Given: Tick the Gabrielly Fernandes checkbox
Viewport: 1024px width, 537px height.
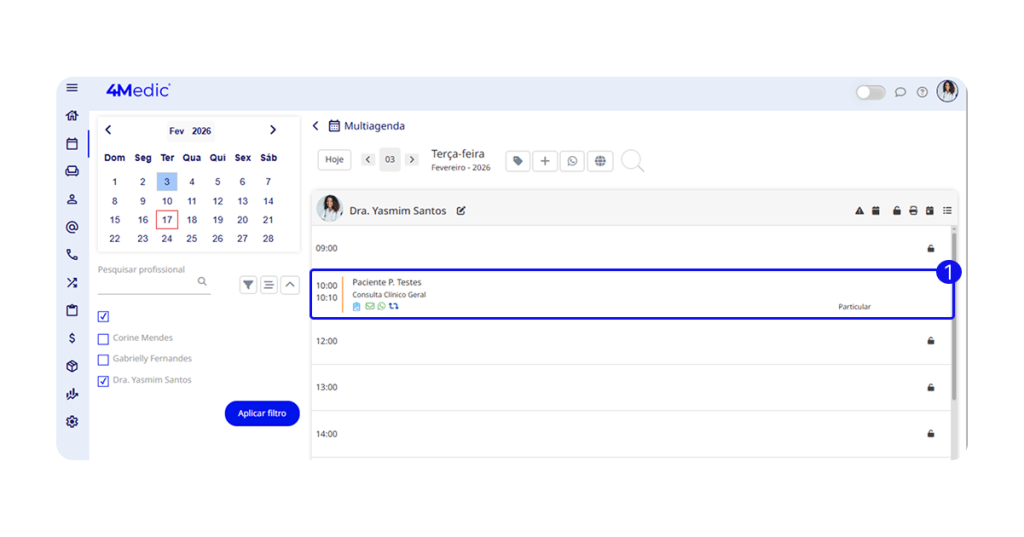Looking at the screenshot, I should (x=103, y=359).
